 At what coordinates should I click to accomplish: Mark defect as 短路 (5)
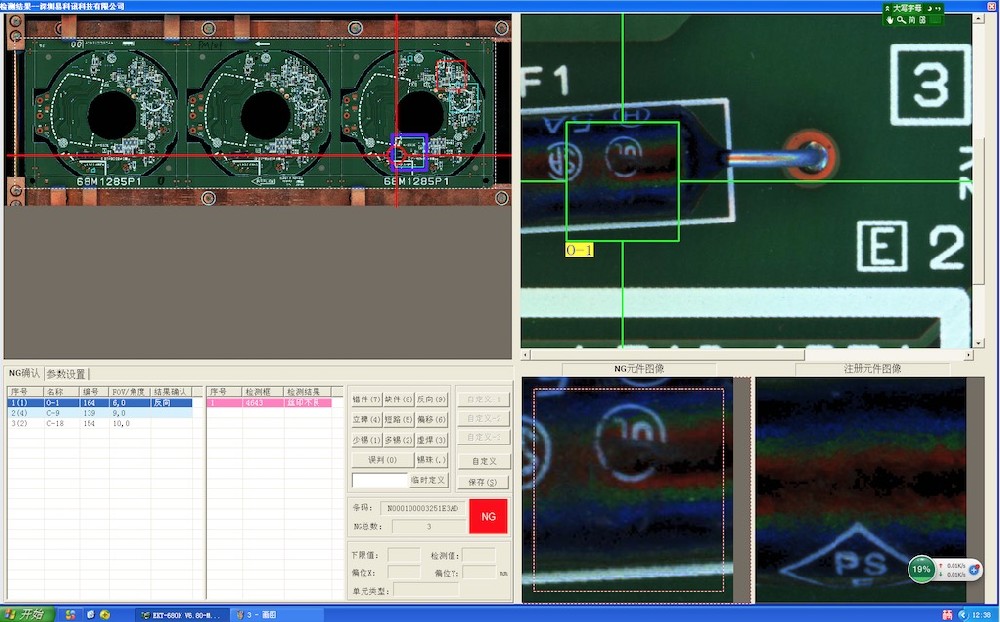click(x=400, y=420)
